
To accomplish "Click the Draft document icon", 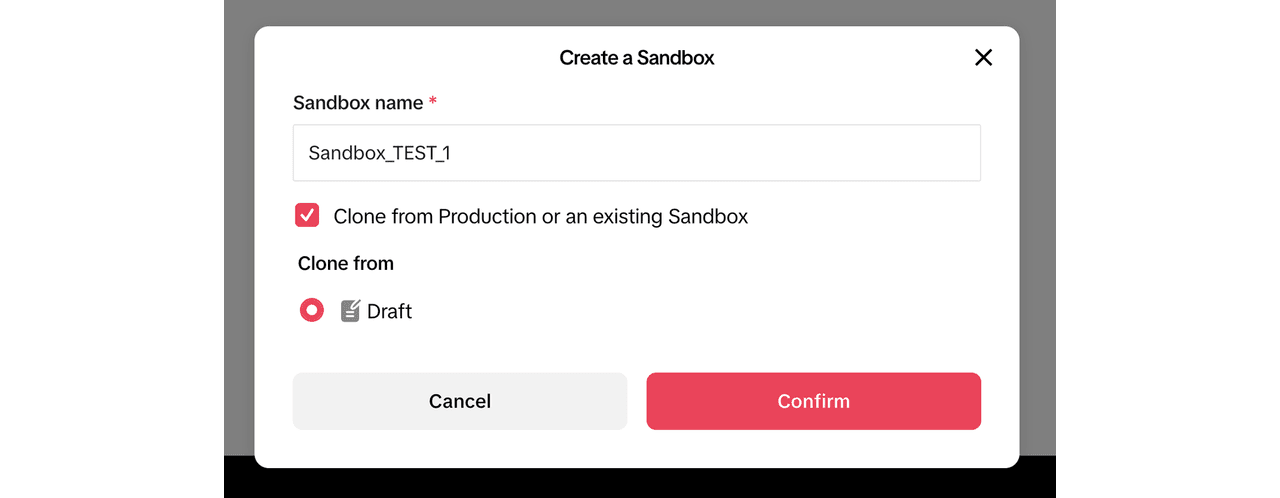I will (350, 311).
